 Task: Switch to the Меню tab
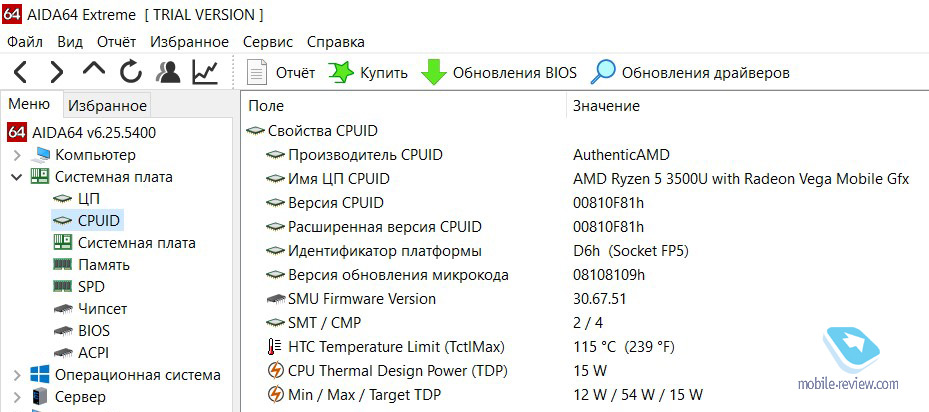(x=29, y=104)
